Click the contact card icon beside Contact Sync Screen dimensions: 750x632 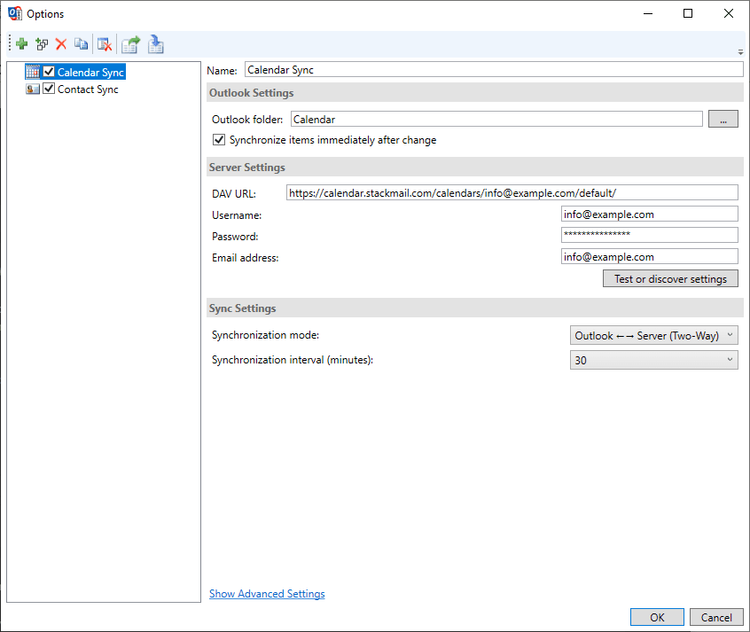(x=33, y=89)
